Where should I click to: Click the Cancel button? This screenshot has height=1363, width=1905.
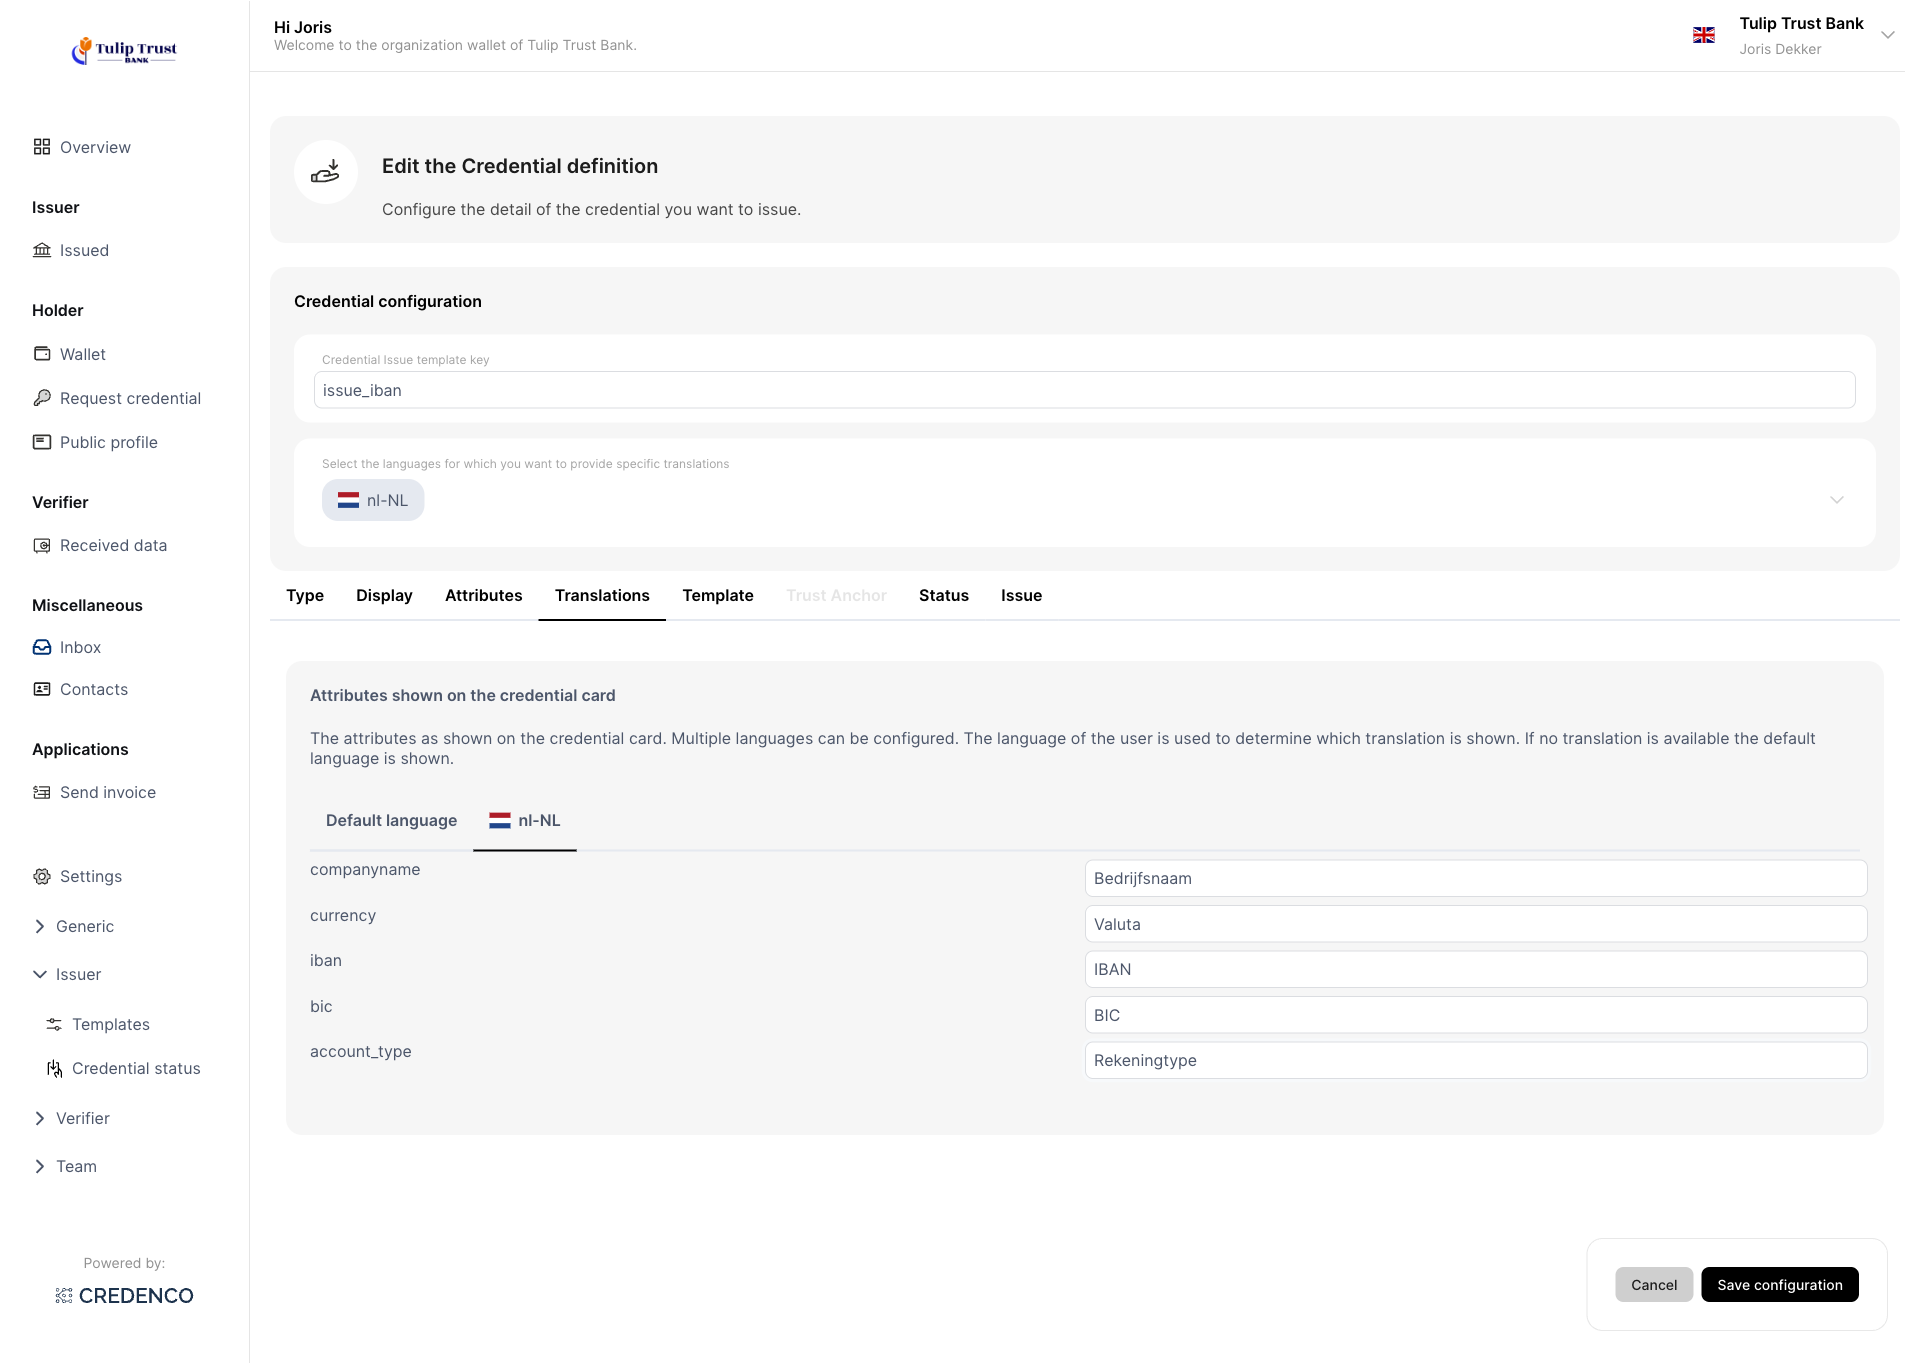(1653, 1285)
